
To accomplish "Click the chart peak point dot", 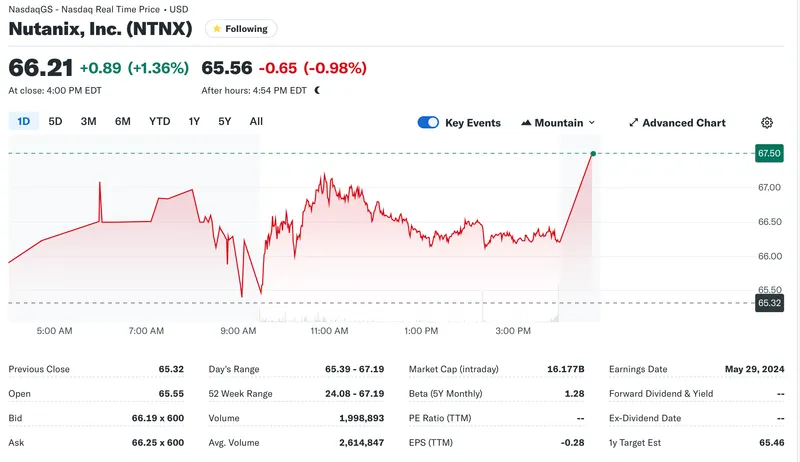I will [593, 153].
